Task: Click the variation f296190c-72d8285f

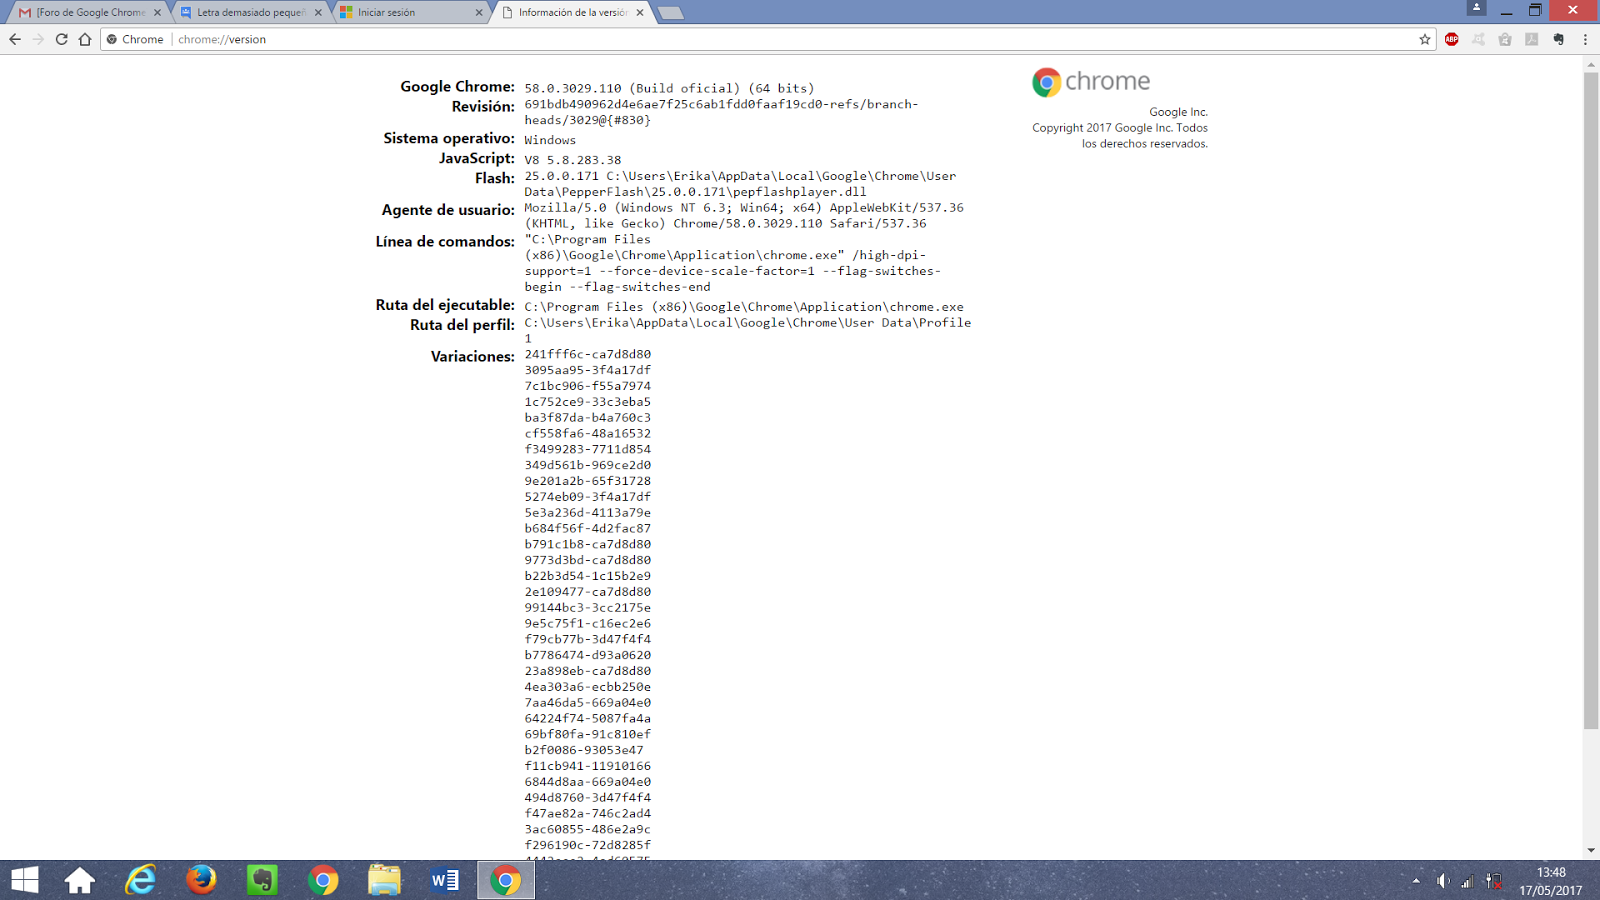Action: click(x=588, y=845)
